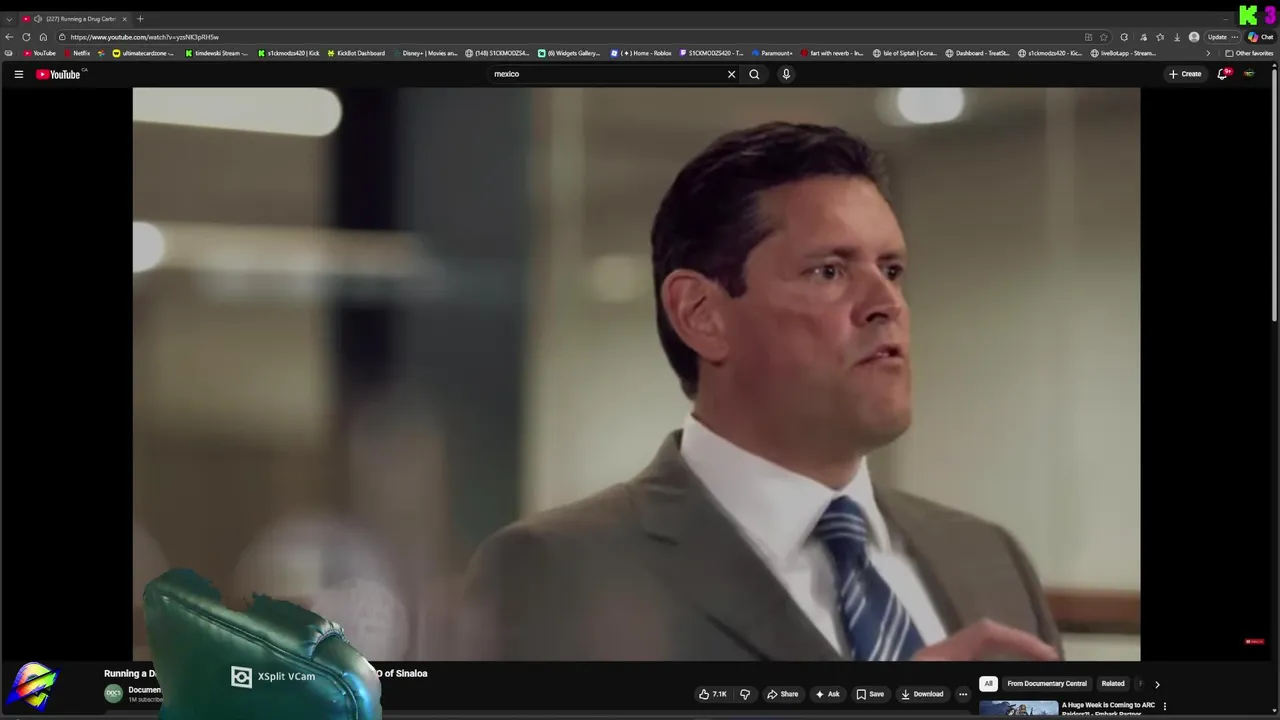Open Dashboard - TreatStream bookmark
The image size is (1280, 720).
pyautogui.click(x=978, y=53)
